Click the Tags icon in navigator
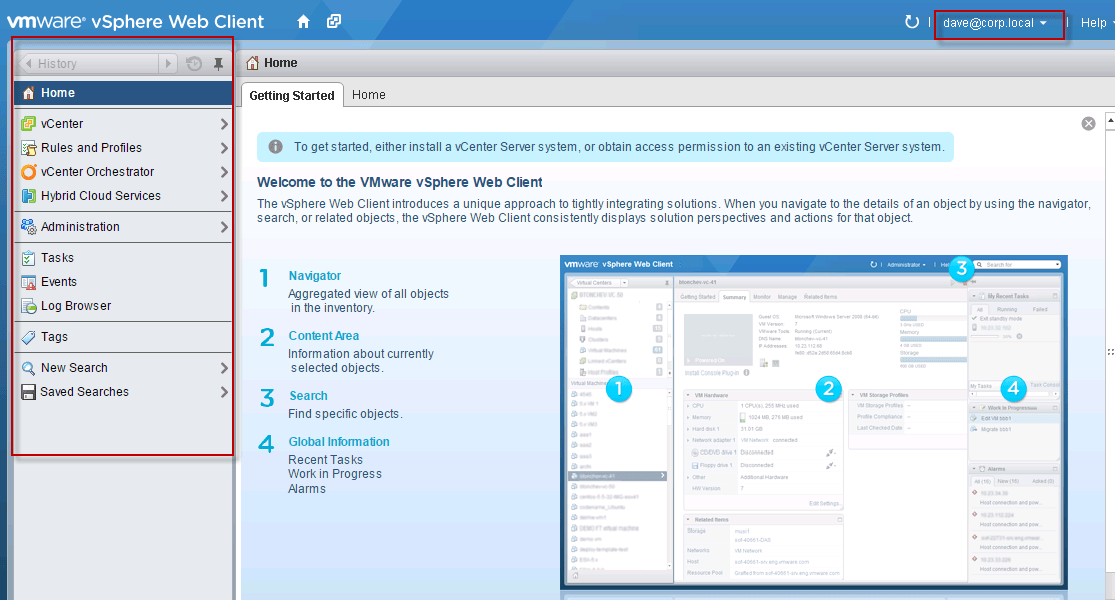Viewport: 1115px width, 600px height. pos(29,337)
